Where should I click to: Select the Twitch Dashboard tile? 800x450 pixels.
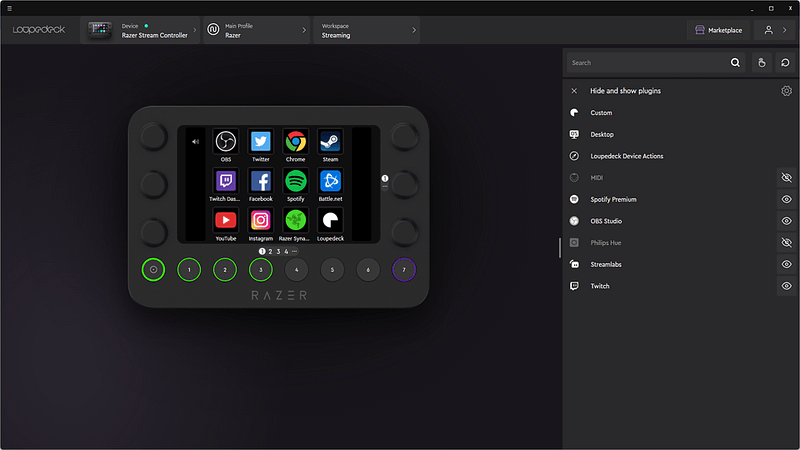click(226, 181)
